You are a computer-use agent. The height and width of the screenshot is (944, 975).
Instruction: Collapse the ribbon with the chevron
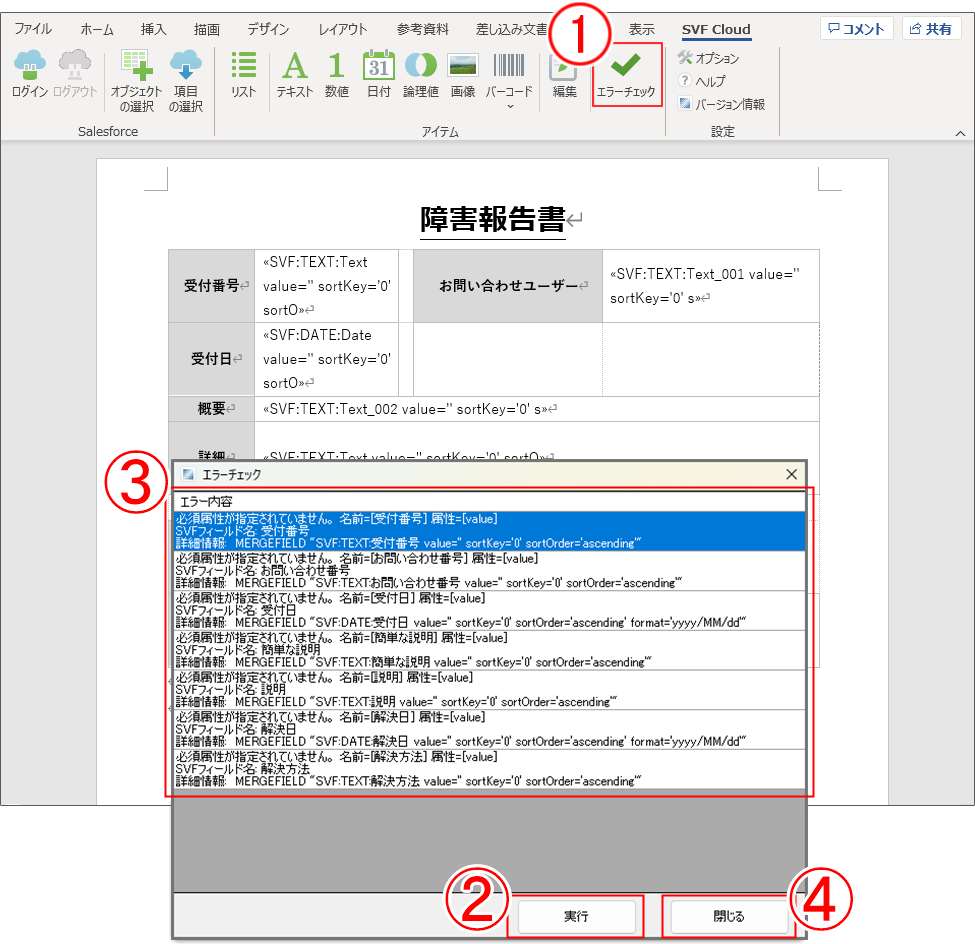pyautogui.click(x=960, y=132)
